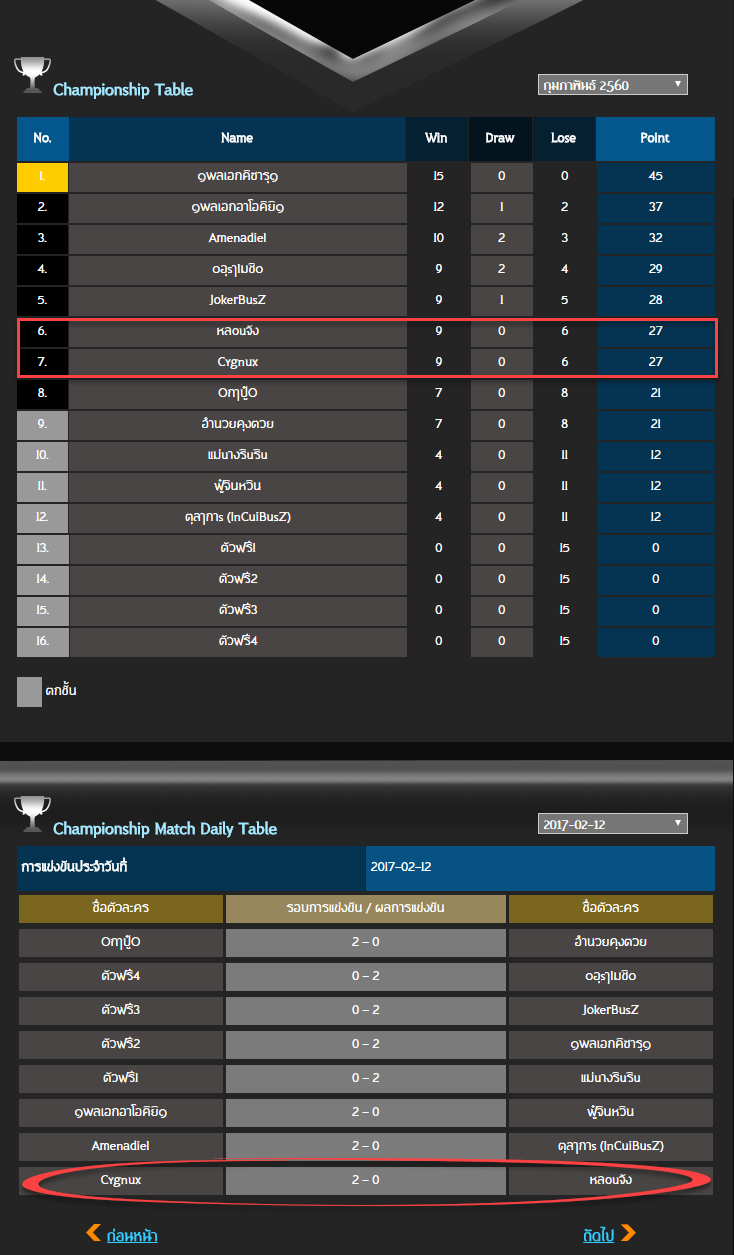The width and height of the screenshot is (734, 1255).
Task: Open the date dropdown showing 2017-02-12
Action: [613, 824]
